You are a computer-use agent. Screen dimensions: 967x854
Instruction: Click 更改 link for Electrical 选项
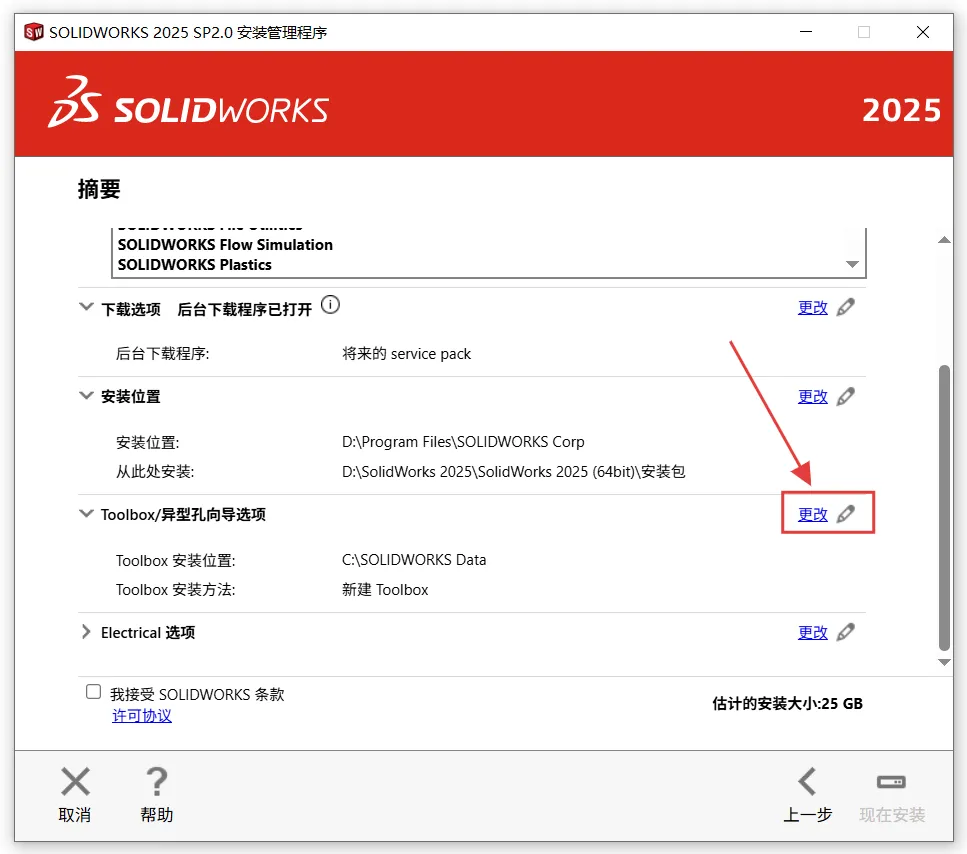pyautogui.click(x=812, y=633)
